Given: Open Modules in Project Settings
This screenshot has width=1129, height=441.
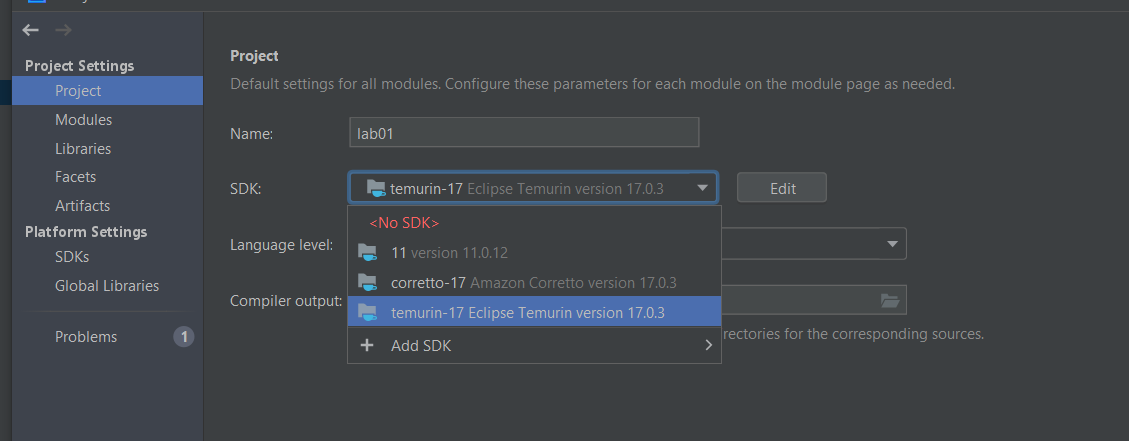Looking at the screenshot, I should [83, 120].
